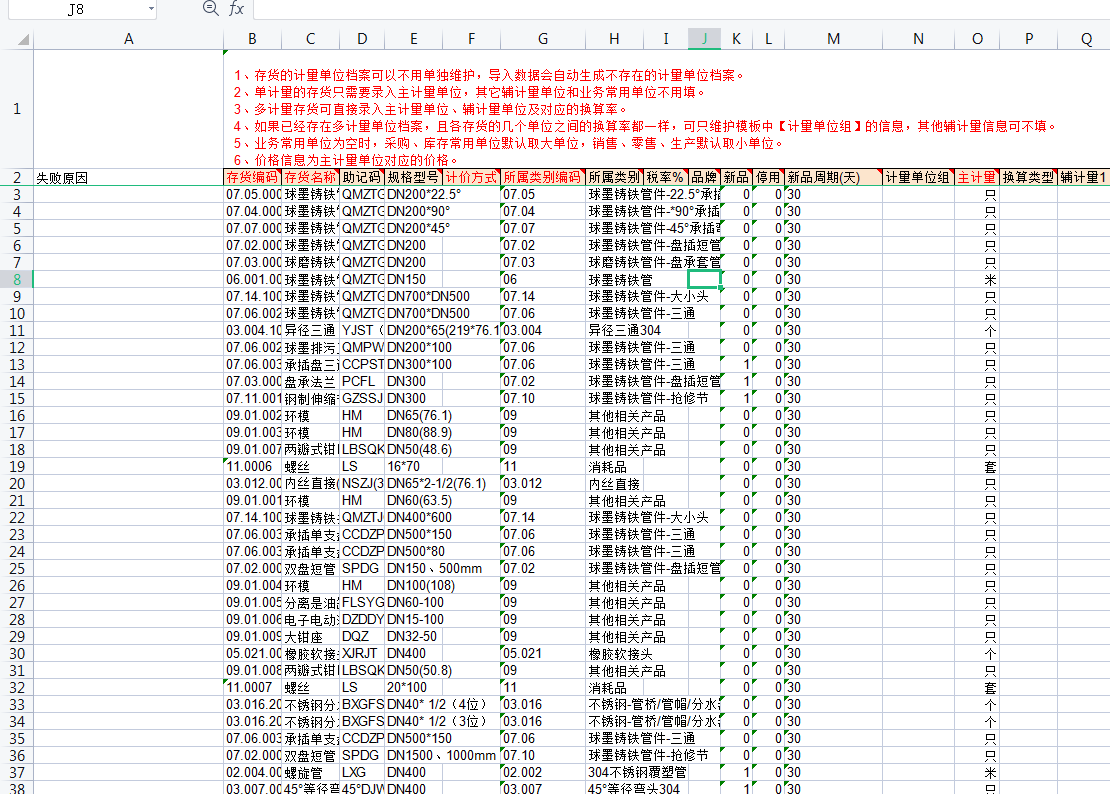Click the 20*100 specification cell

(413, 688)
